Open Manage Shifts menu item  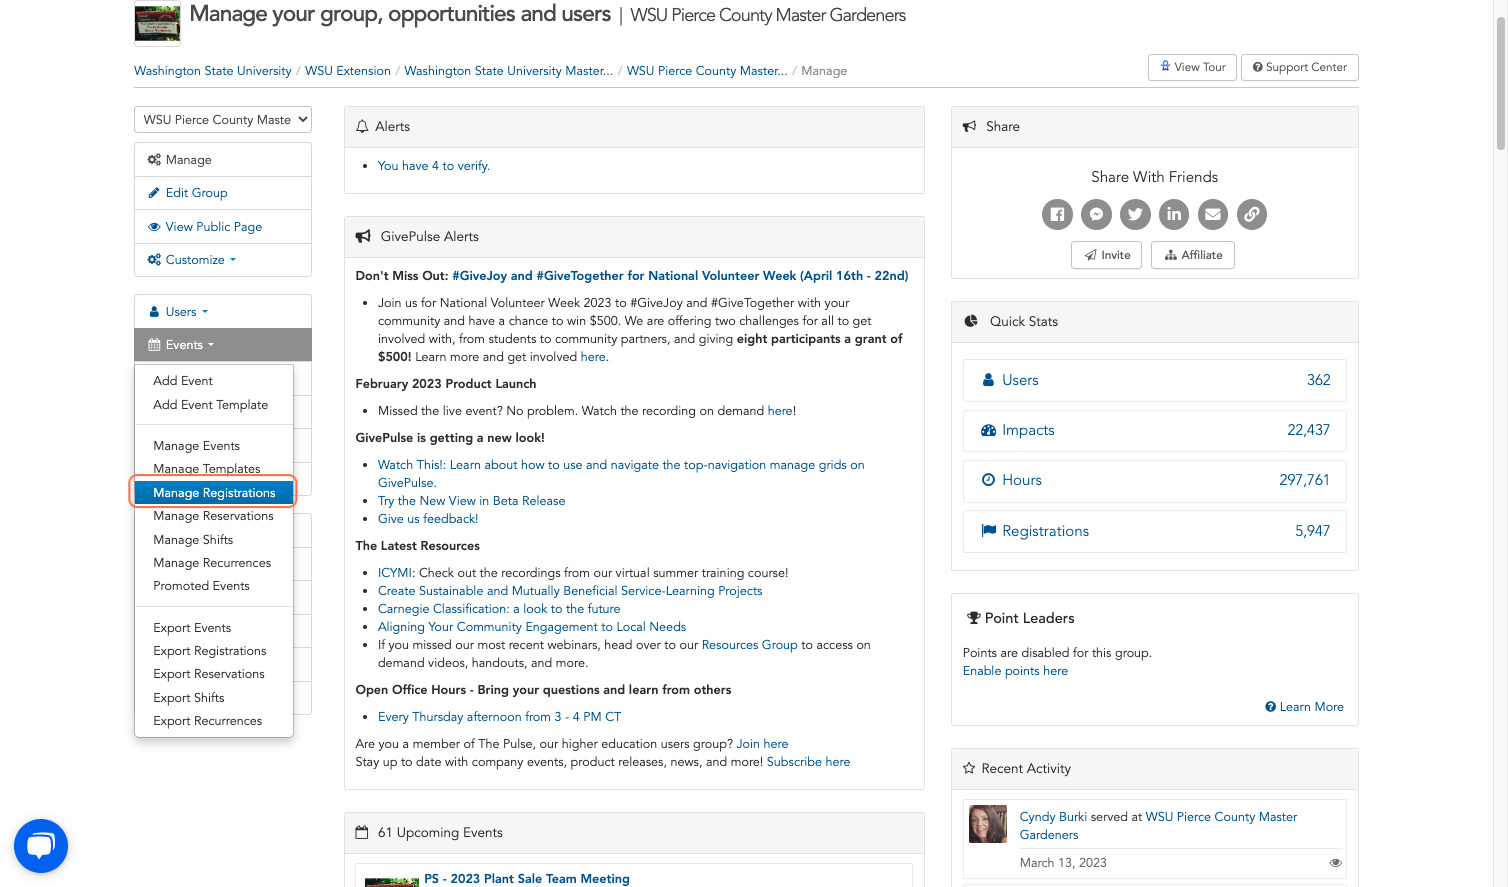tap(193, 540)
